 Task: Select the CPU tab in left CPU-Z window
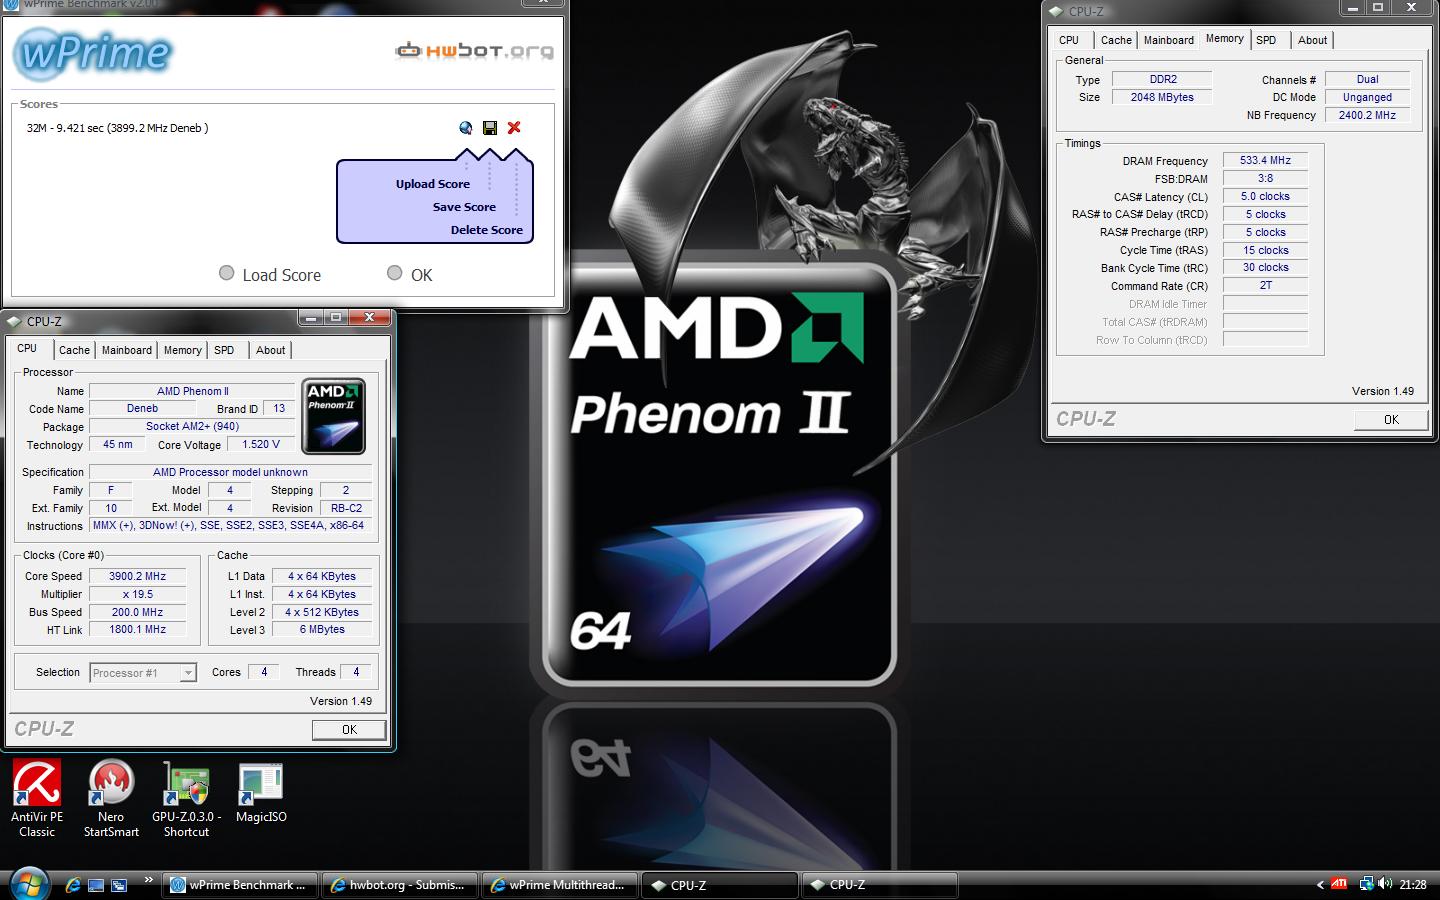pyautogui.click(x=27, y=348)
